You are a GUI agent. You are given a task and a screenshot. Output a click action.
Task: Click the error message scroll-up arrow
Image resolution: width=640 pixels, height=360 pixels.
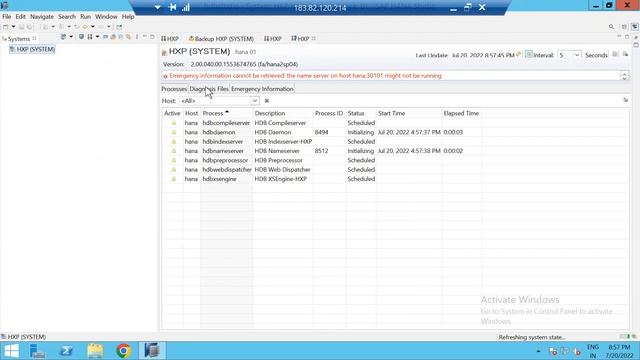[624, 73]
